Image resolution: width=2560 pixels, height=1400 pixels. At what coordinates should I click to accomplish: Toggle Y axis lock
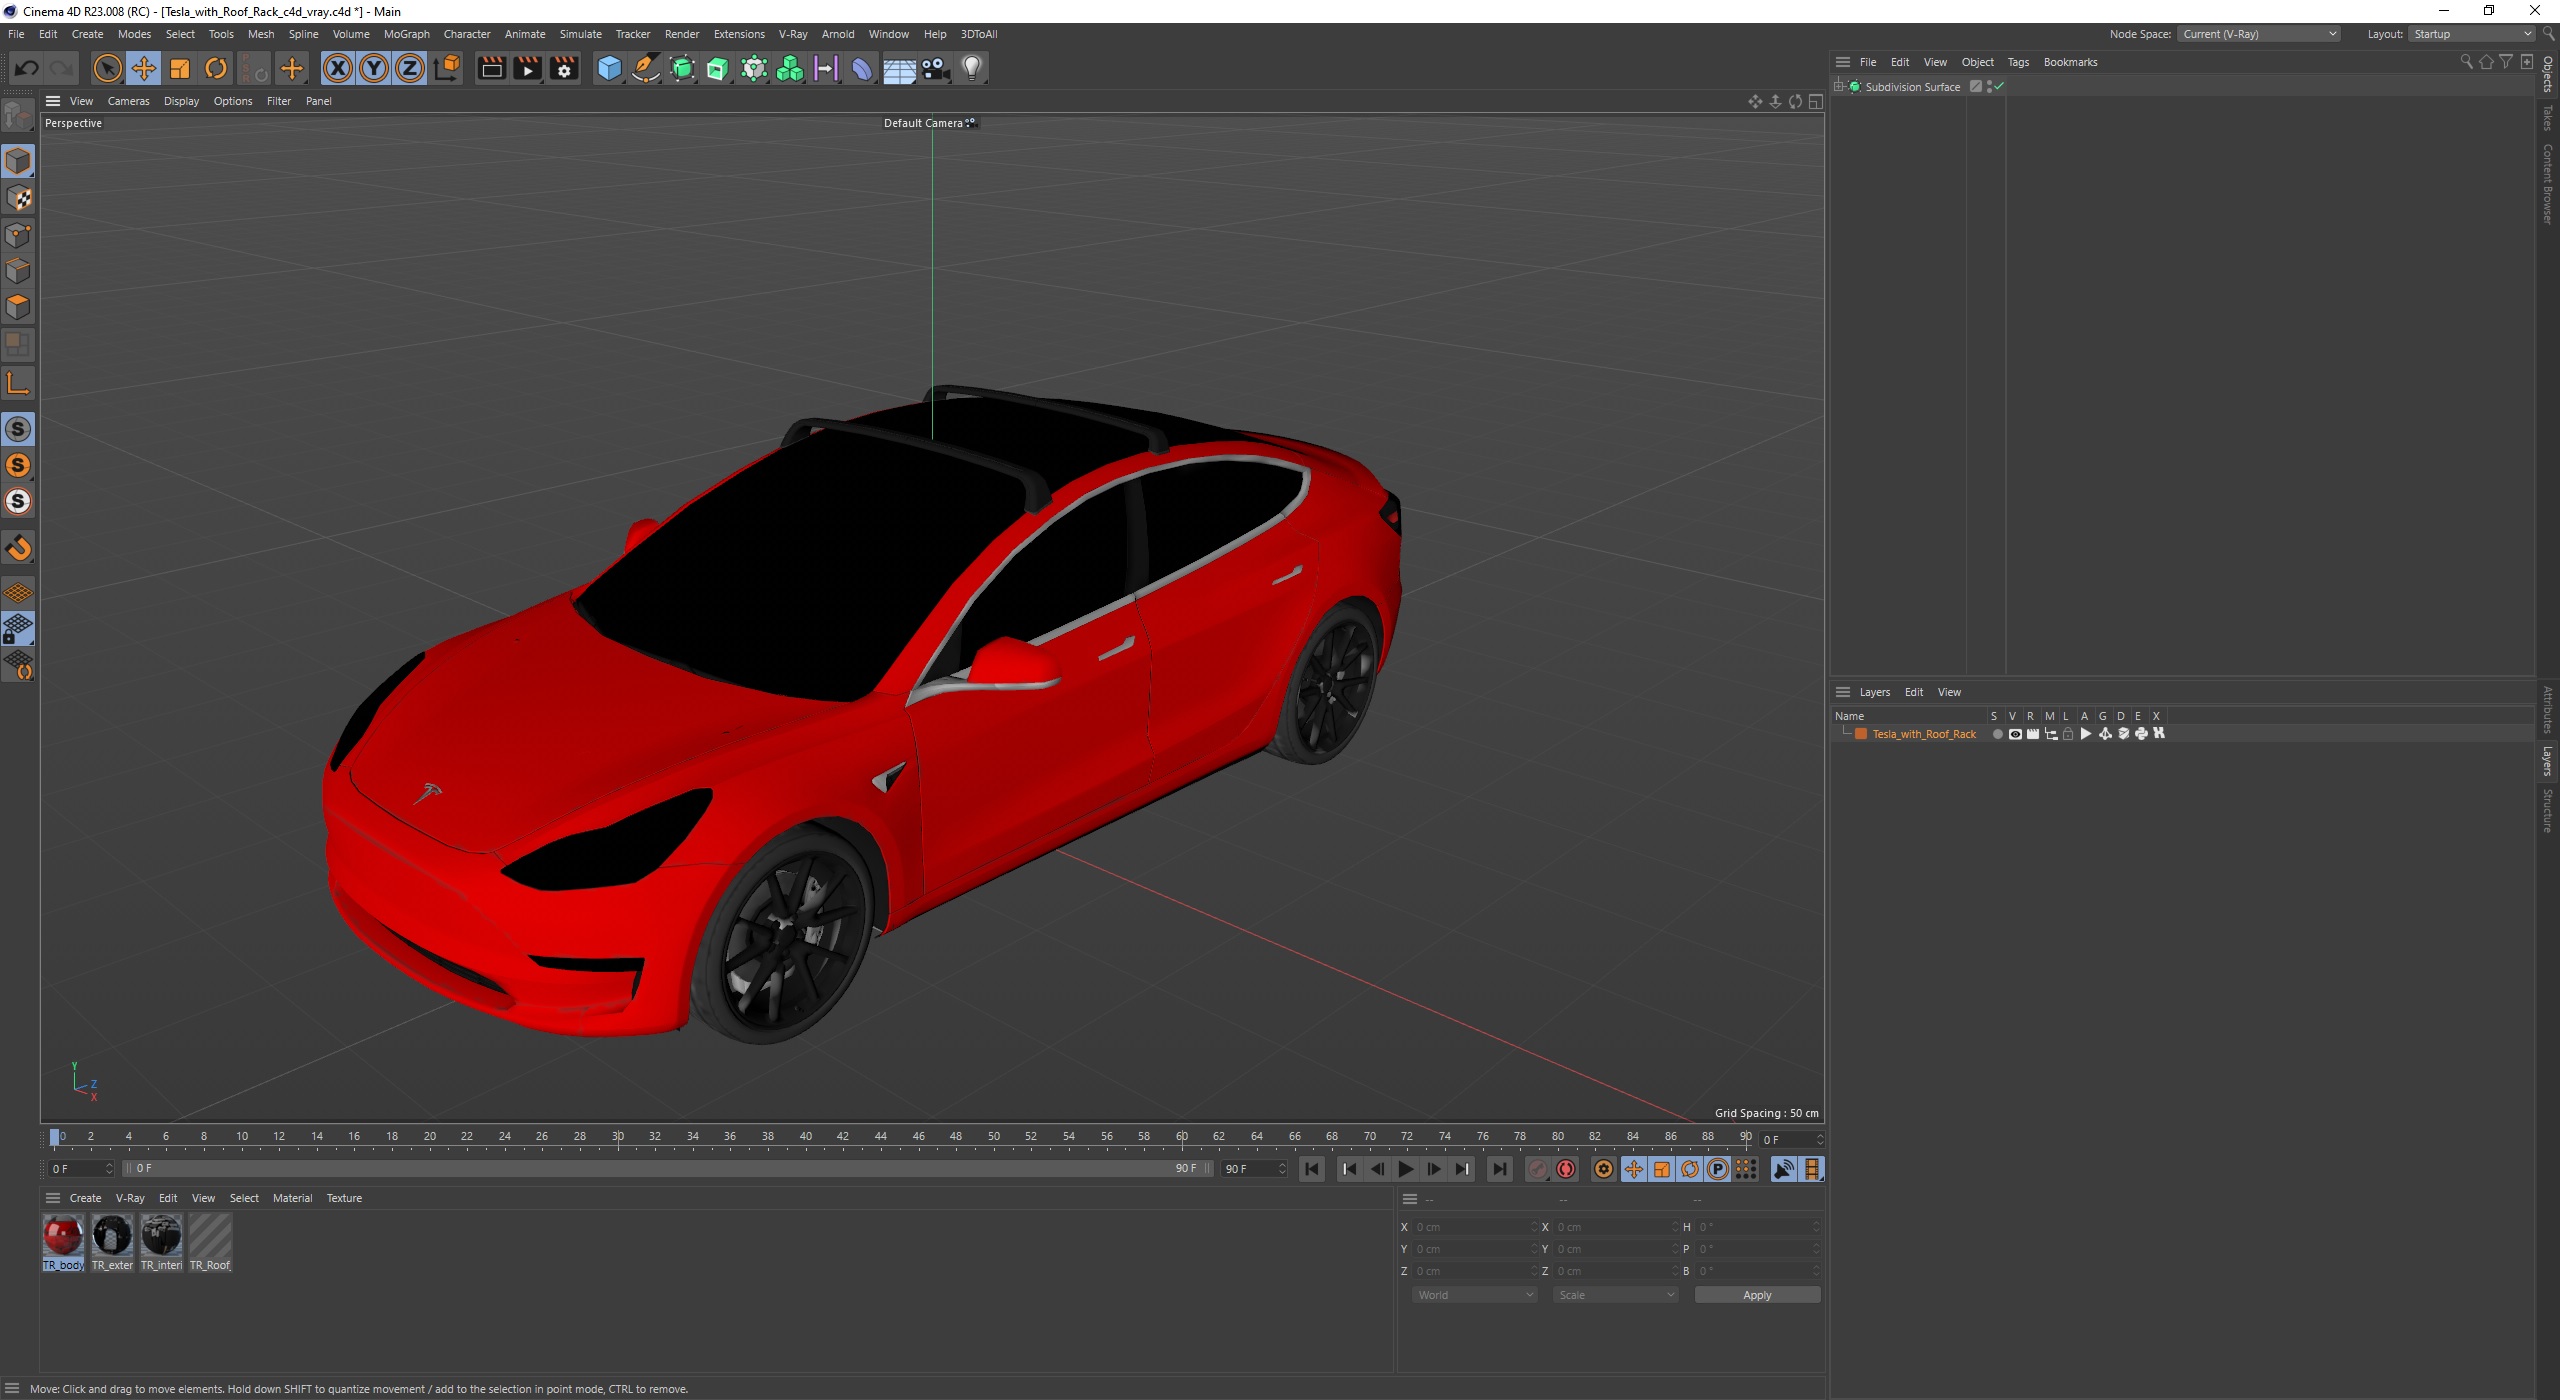pyautogui.click(x=374, y=68)
